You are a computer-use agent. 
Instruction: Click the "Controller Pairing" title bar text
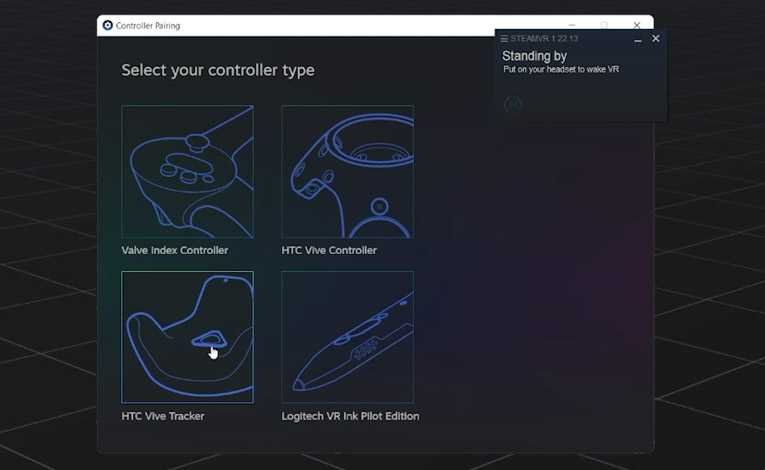tap(148, 25)
